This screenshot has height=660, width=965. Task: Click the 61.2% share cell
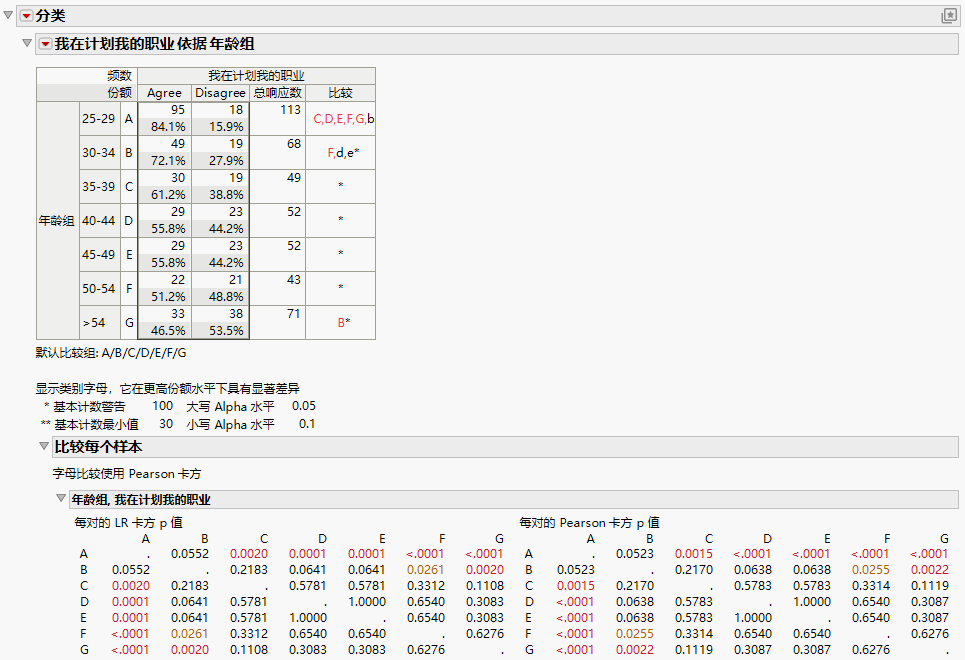pyautogui.click(x=165, y=194)
